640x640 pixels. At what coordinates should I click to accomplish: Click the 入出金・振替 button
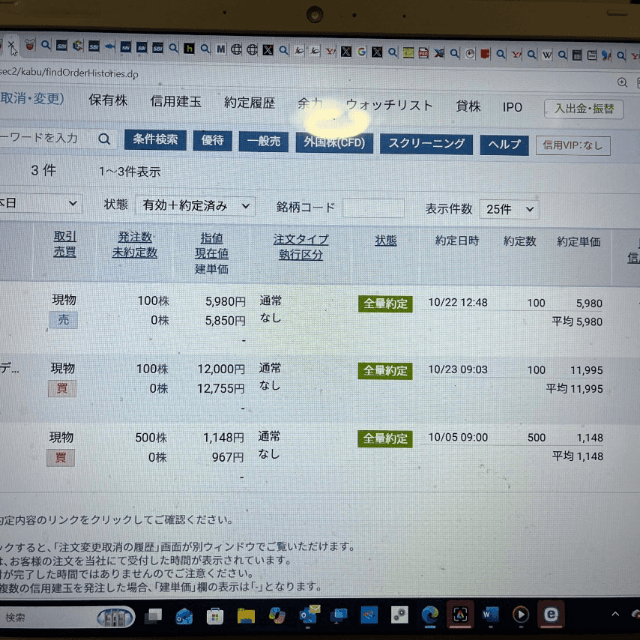pos(584,109)
